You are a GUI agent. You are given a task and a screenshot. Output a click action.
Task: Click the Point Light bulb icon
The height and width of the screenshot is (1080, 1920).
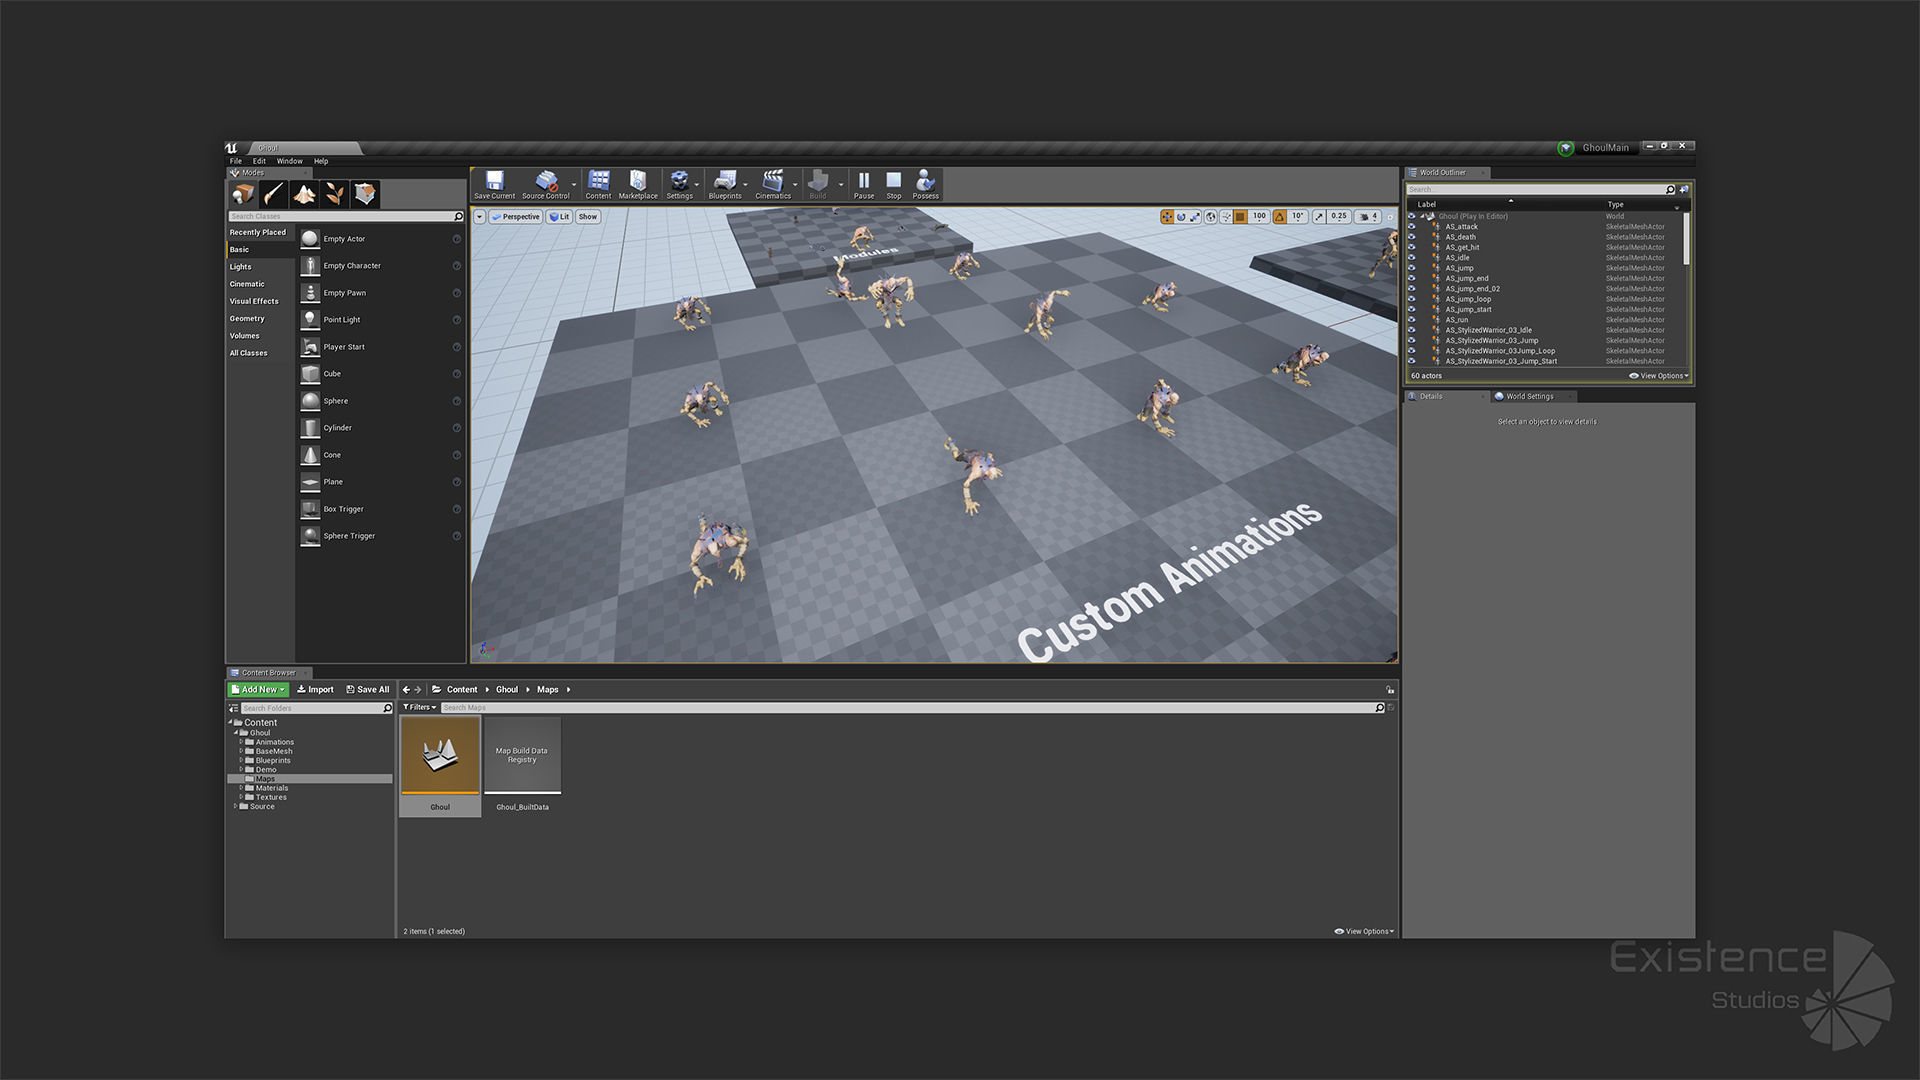(x=310, y=320)
